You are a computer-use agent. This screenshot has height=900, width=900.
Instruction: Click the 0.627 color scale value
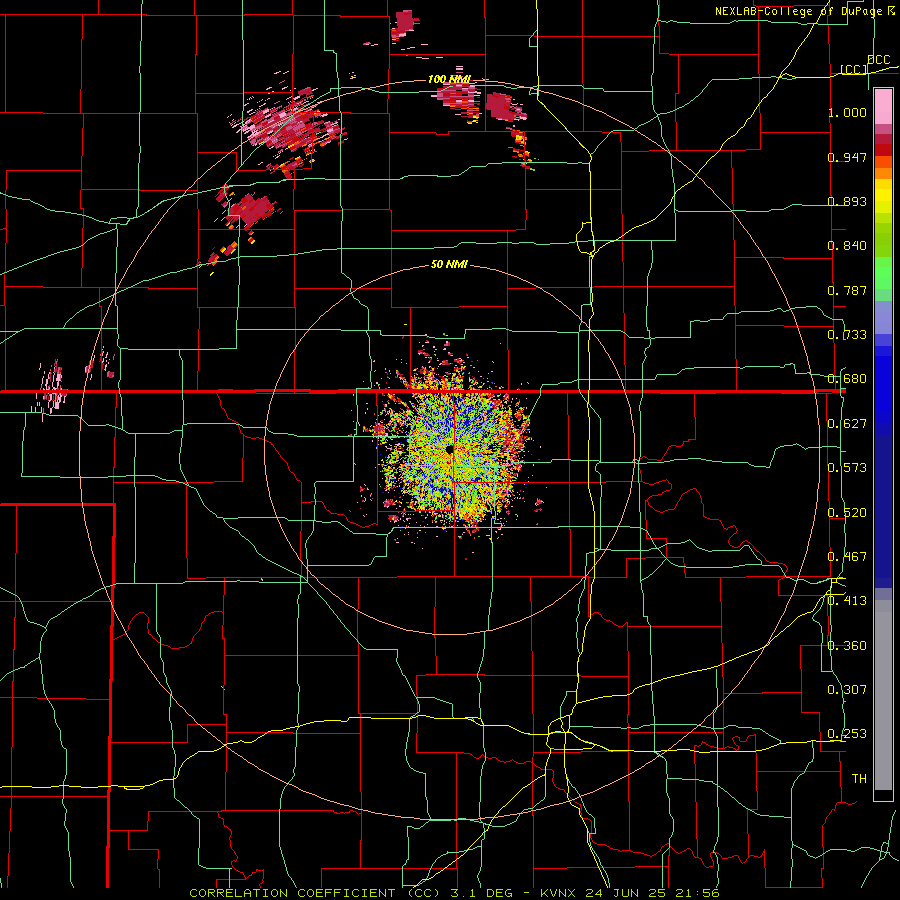pyautogui.click(x=847, y=424)
